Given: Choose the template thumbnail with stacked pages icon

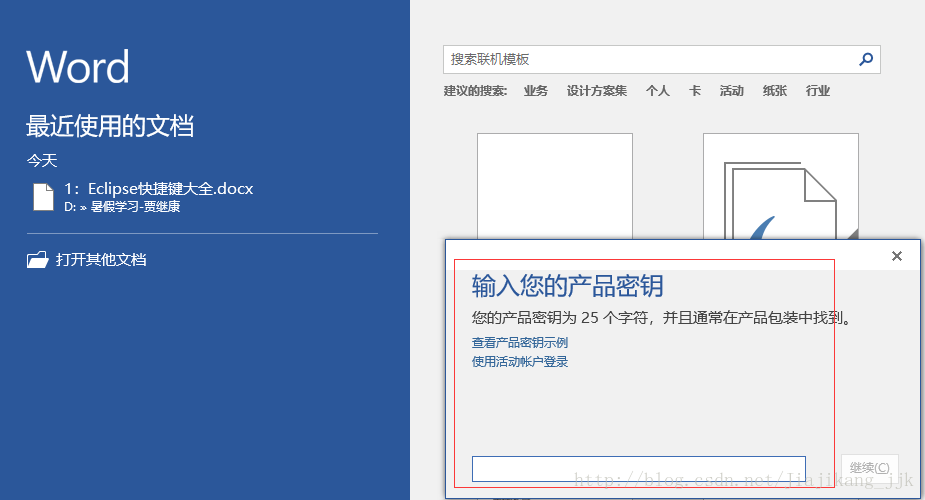Looking at the screenshot, I should point(780,186).
